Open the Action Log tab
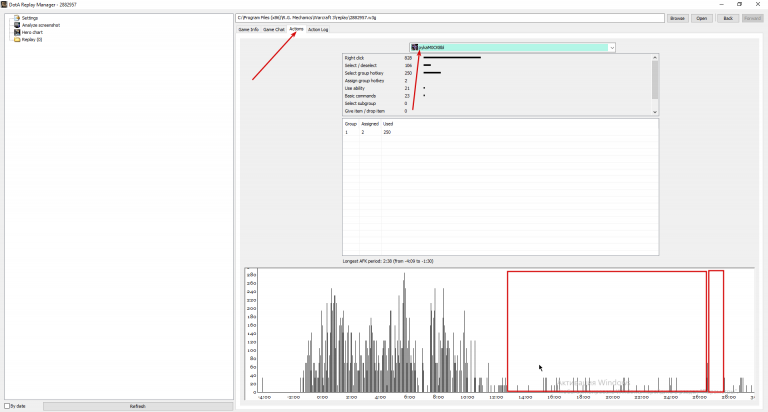Screen dimensions: 768x412 [x=318, y=29]
